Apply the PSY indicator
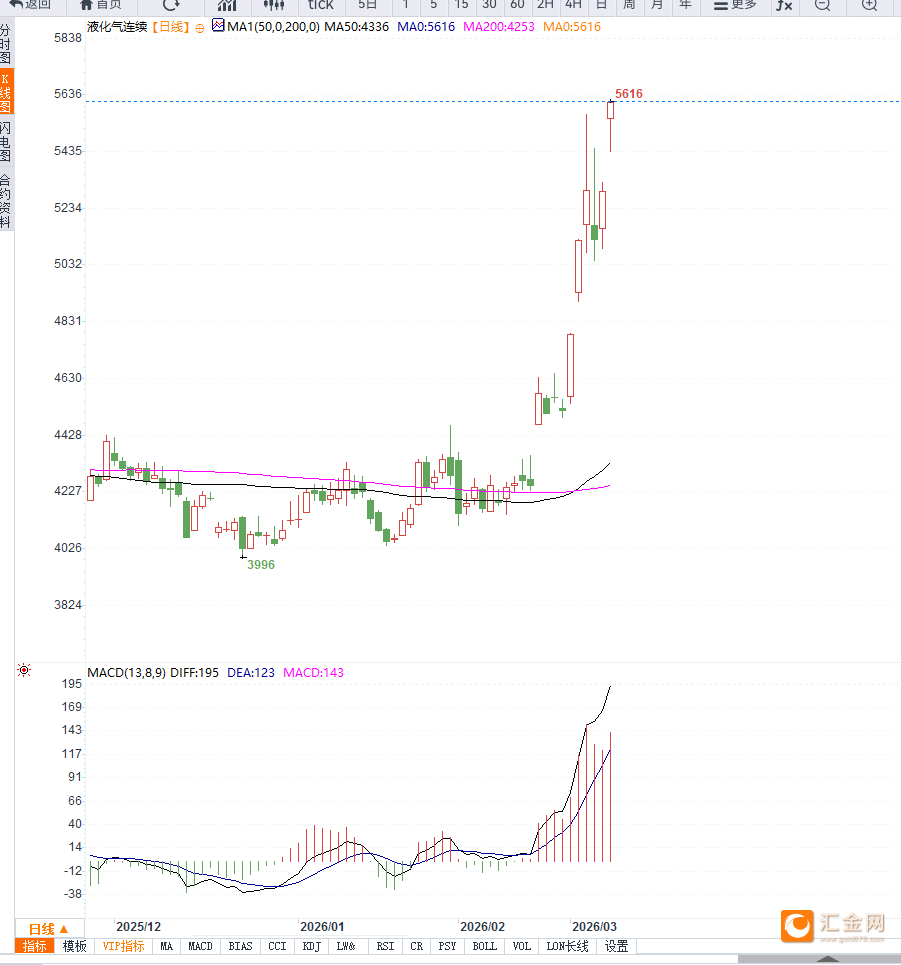 [x=447, y=946]
